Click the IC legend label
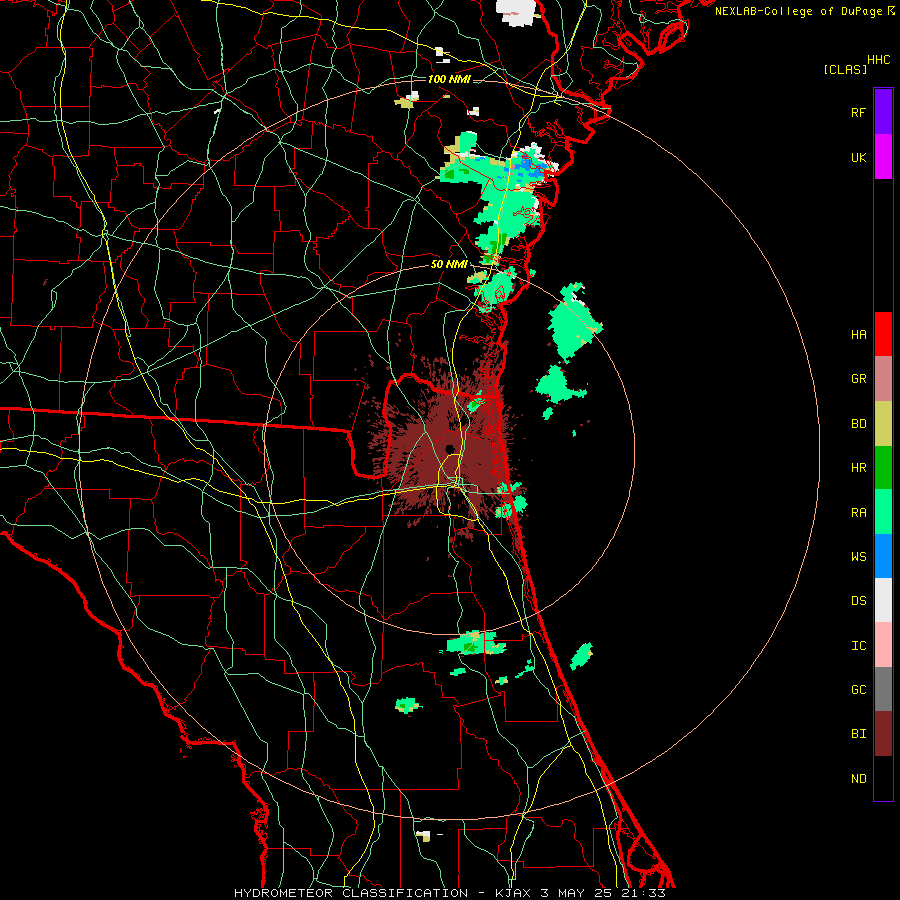 click(859, 646)
